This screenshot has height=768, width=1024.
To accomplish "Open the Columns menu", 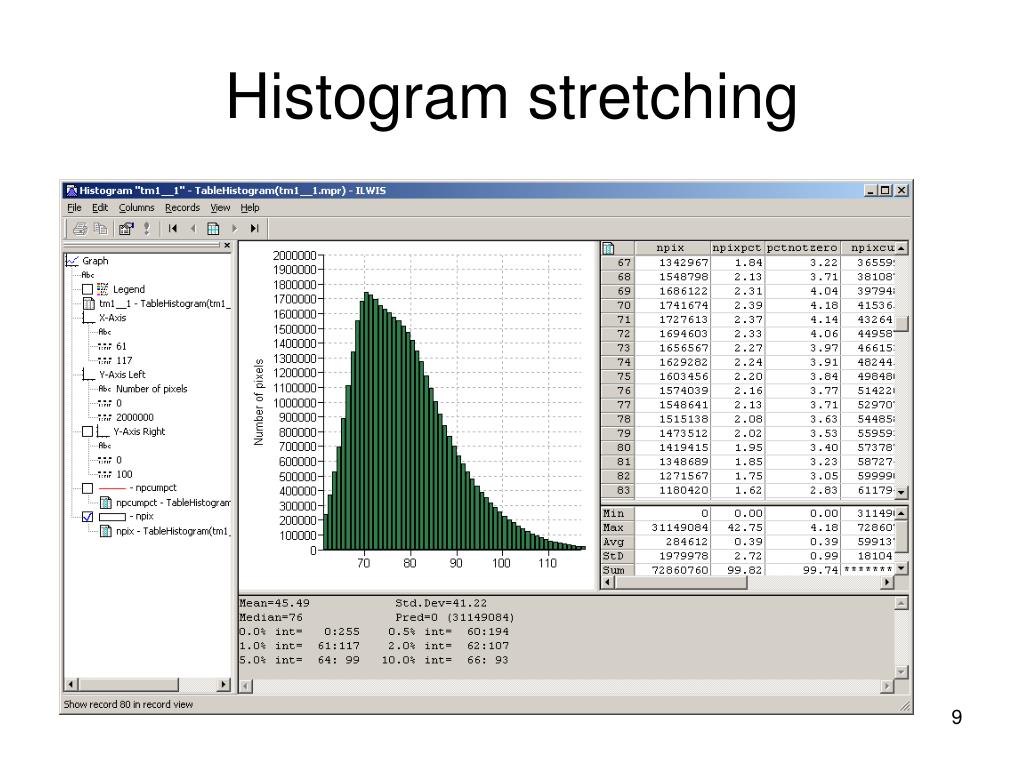I will 136,208.
